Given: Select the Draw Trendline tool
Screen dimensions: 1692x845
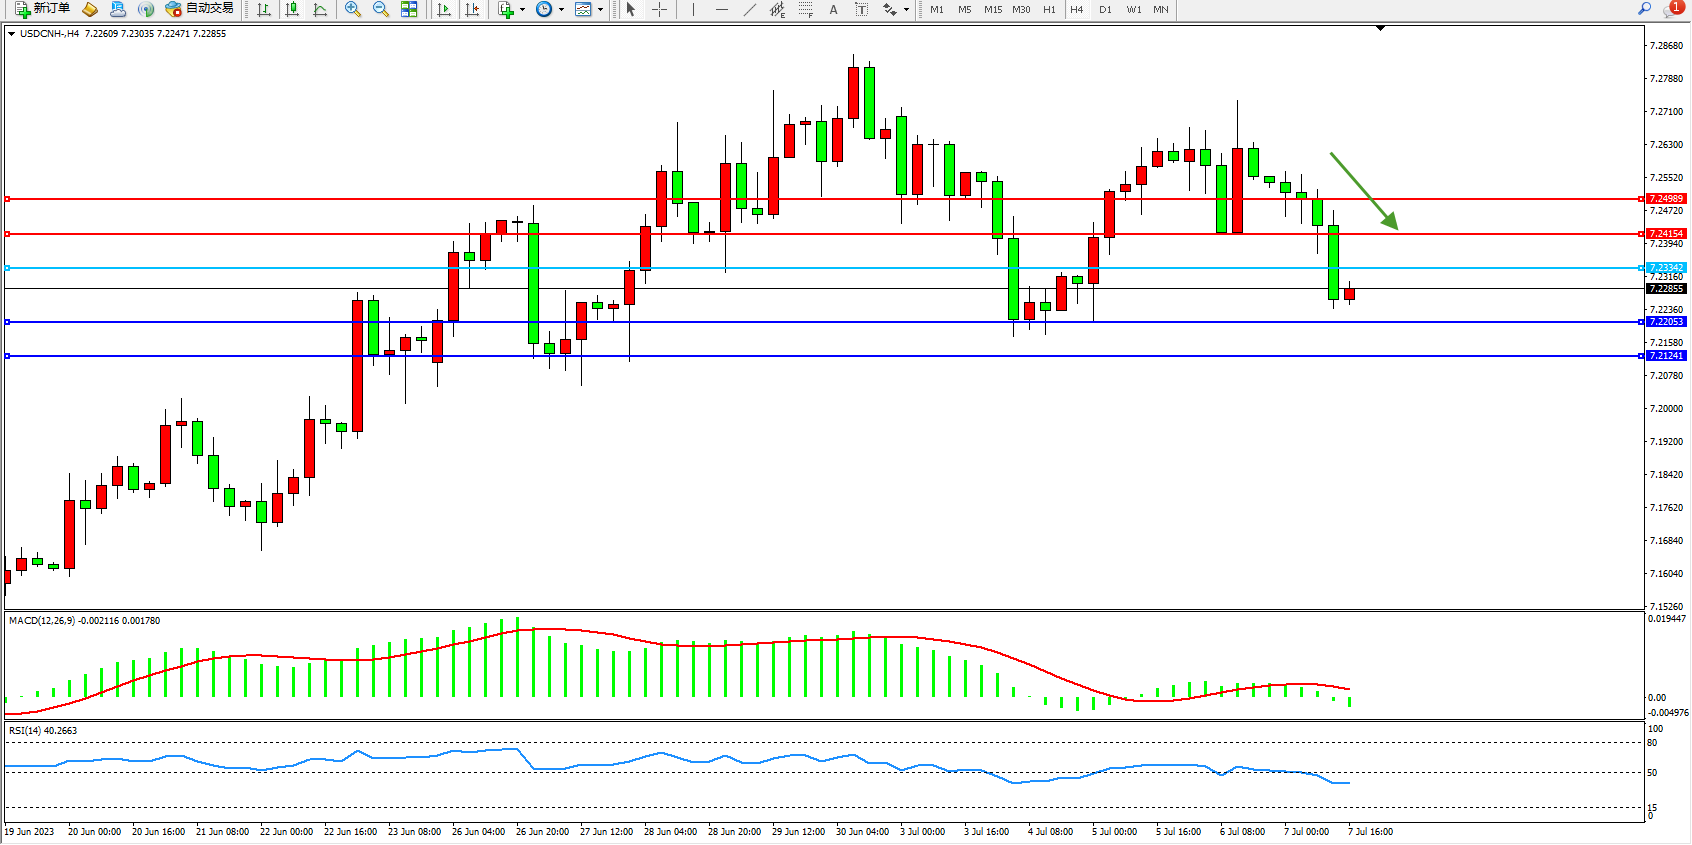Looking at the screenshot, I should coord(749,9).
